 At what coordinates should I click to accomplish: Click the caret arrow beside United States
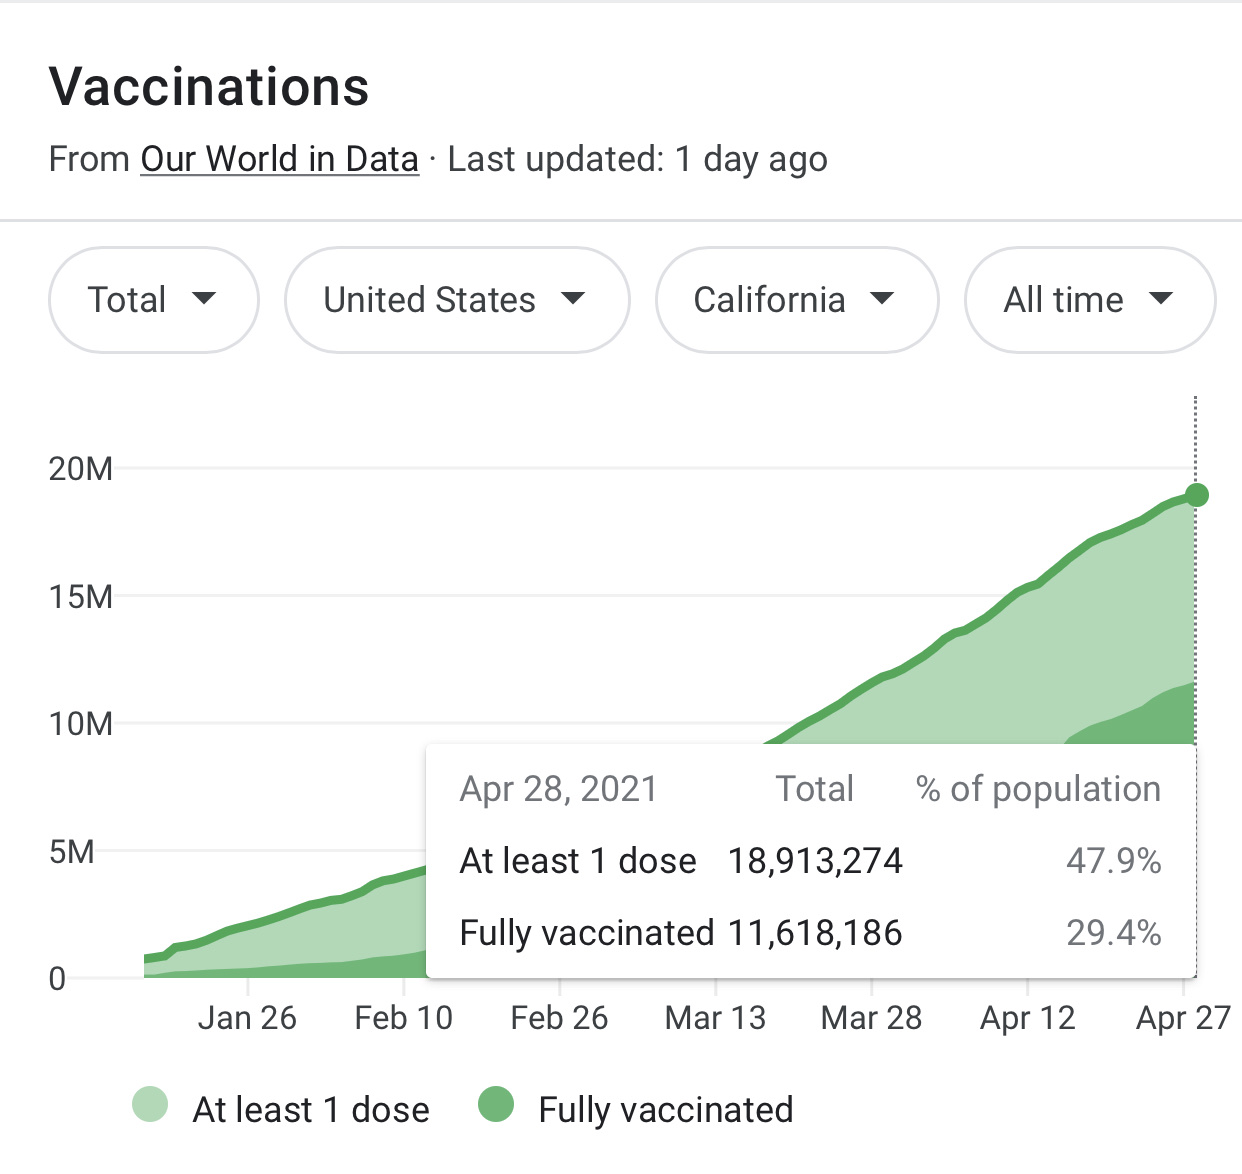[x=573, y=298]
